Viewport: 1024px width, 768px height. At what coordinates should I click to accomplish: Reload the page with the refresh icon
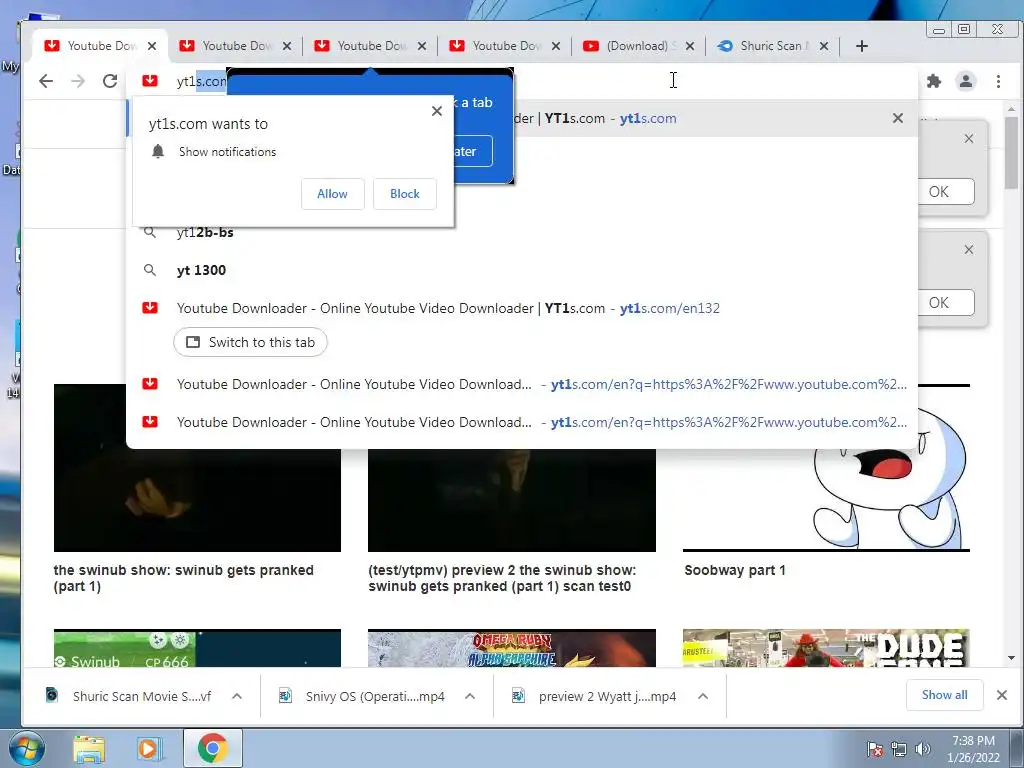[x=110, y=81]
